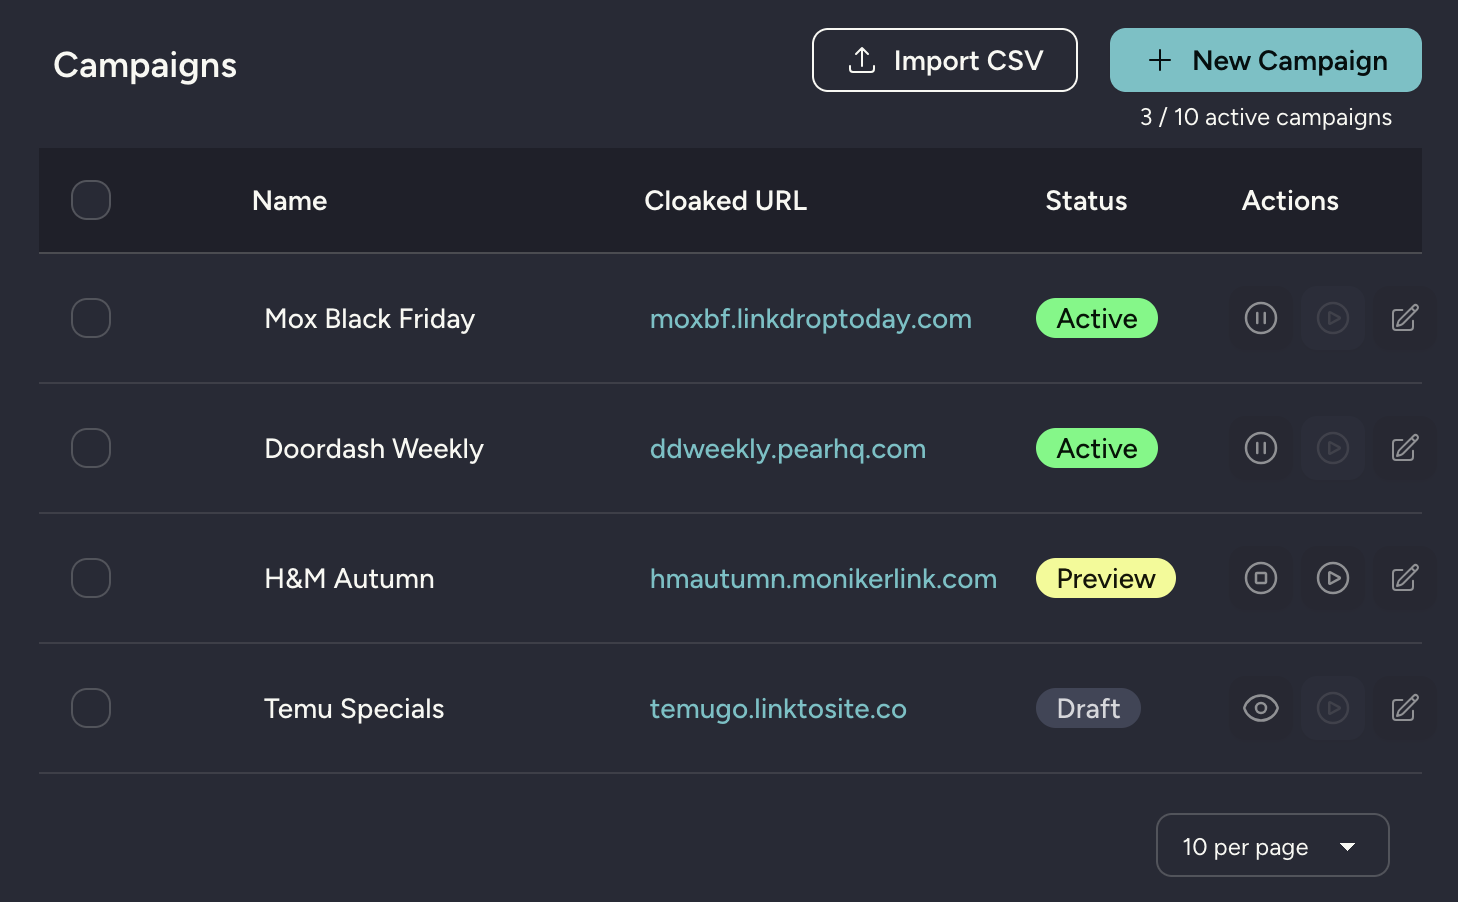The width and height of the screenshot is (1458, 902).
Task: Pause the Doordash Weekly campaign
Action: [x=1260, y=448]
